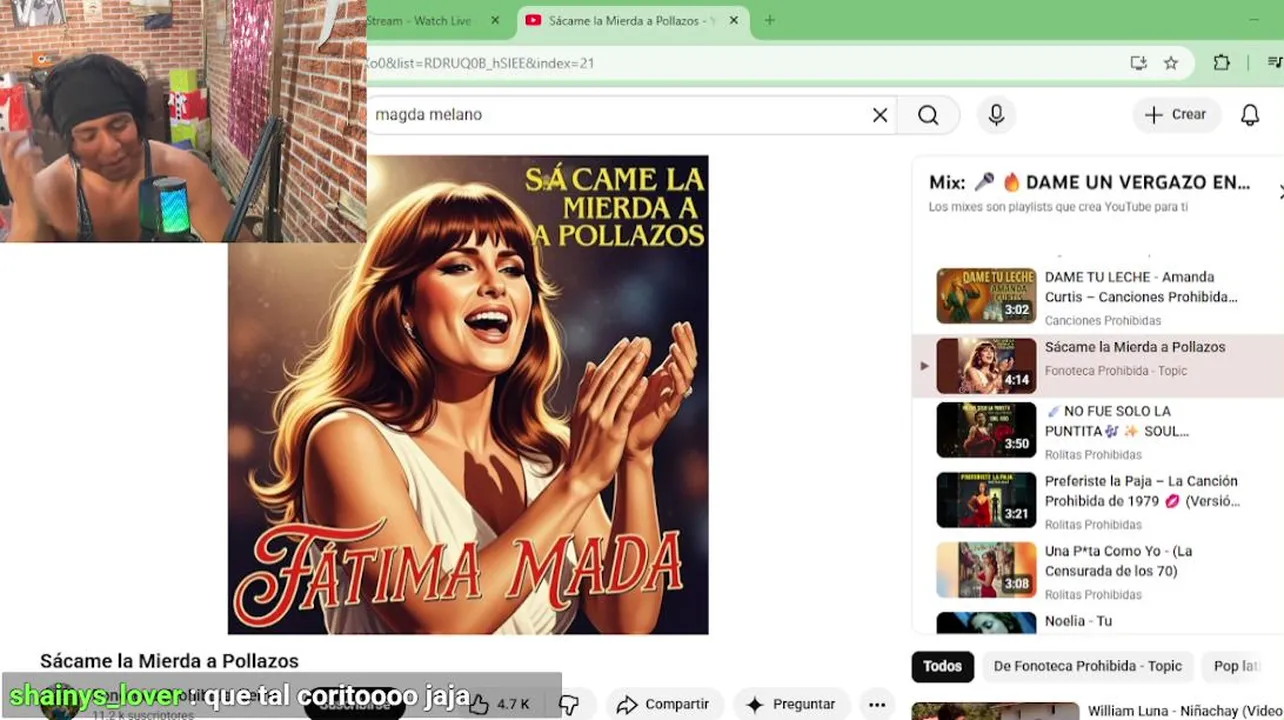The width and height of the screenshot is (1284, 720).
Task: Clear the search box with the X icon
Action: [880, 115]
